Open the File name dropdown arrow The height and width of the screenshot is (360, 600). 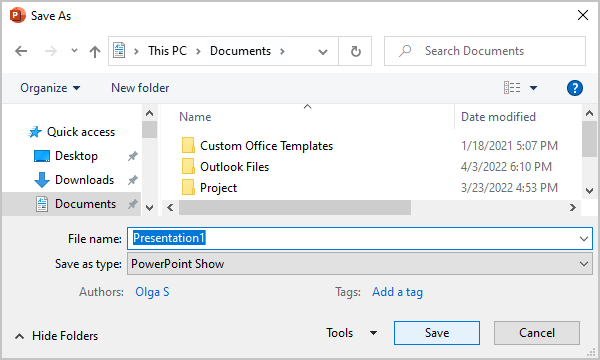point(584,239)
